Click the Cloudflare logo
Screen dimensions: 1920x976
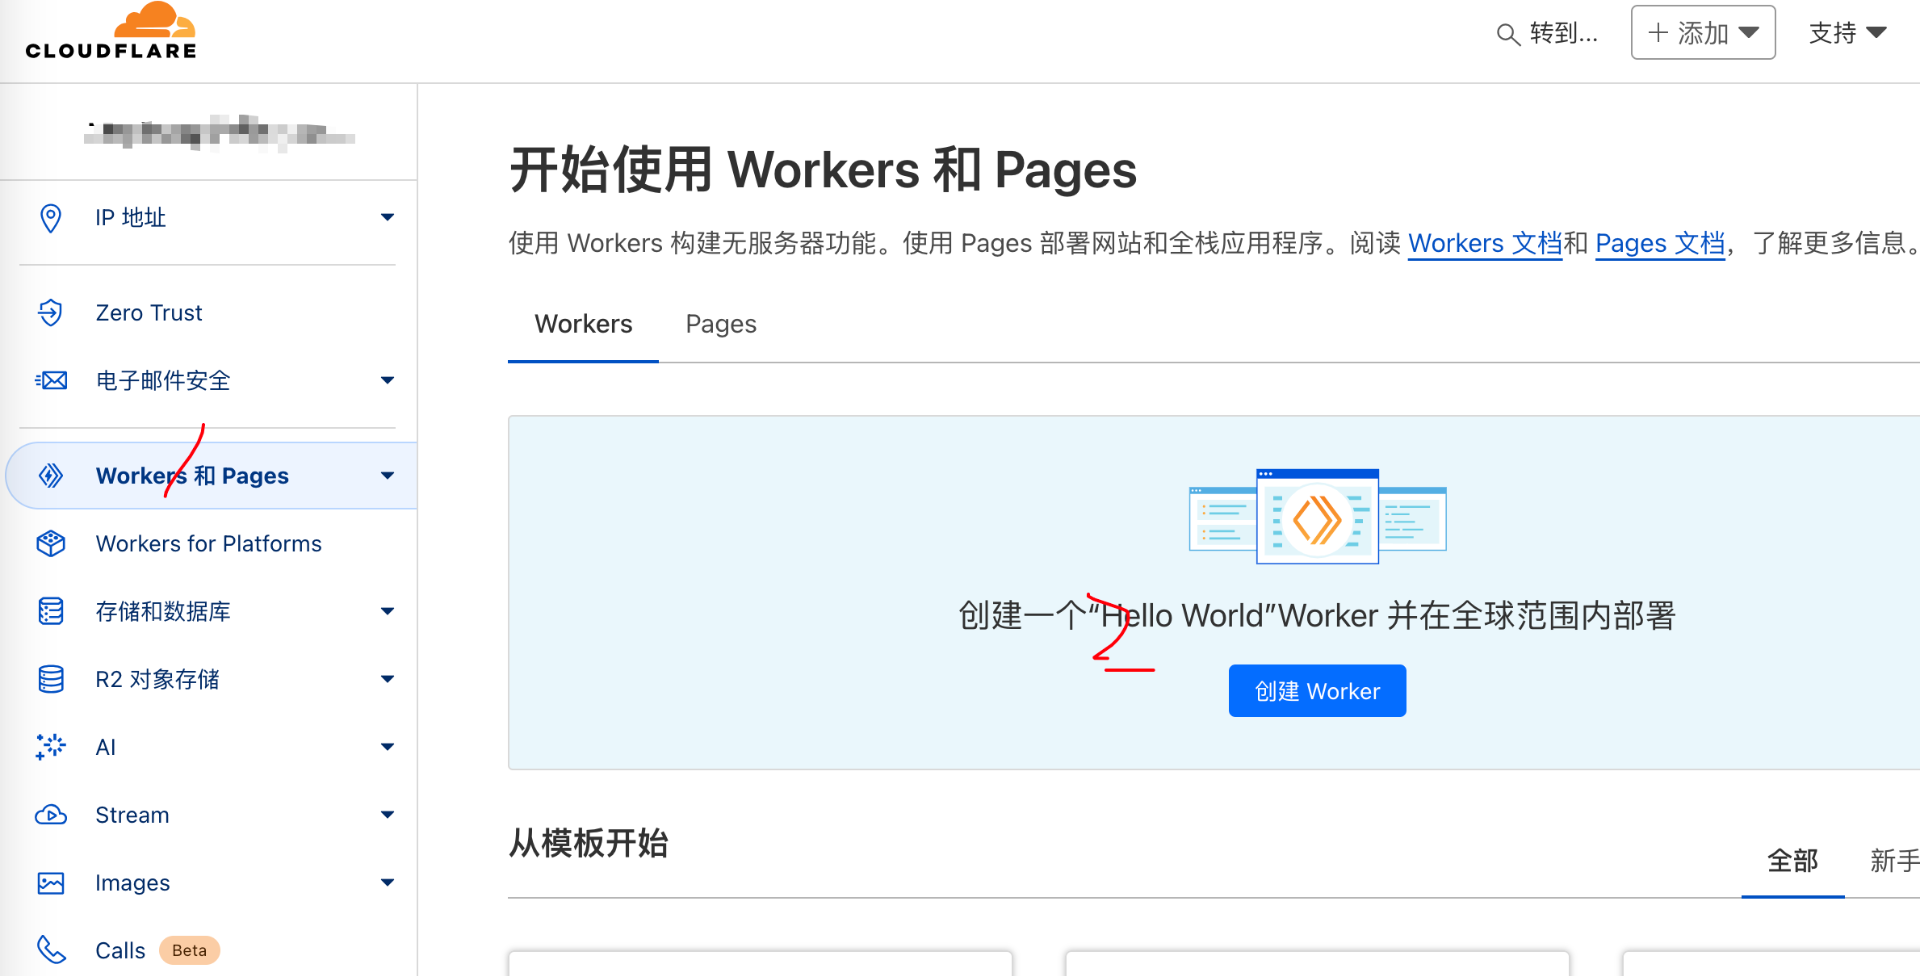[111, 32]
